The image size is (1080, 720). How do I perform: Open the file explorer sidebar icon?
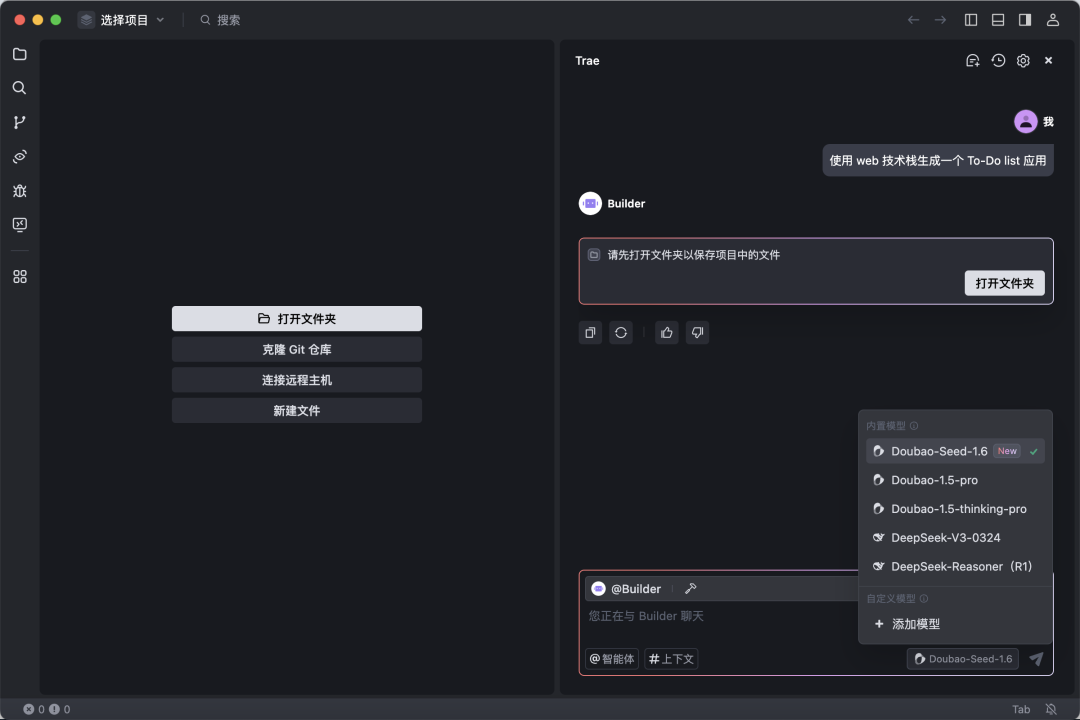point(19,54)
